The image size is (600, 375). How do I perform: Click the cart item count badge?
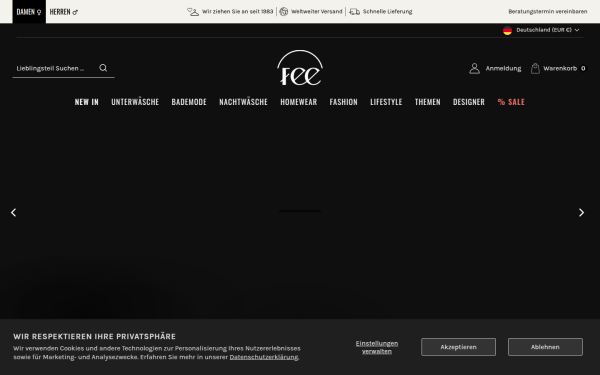tap(583, 68)
